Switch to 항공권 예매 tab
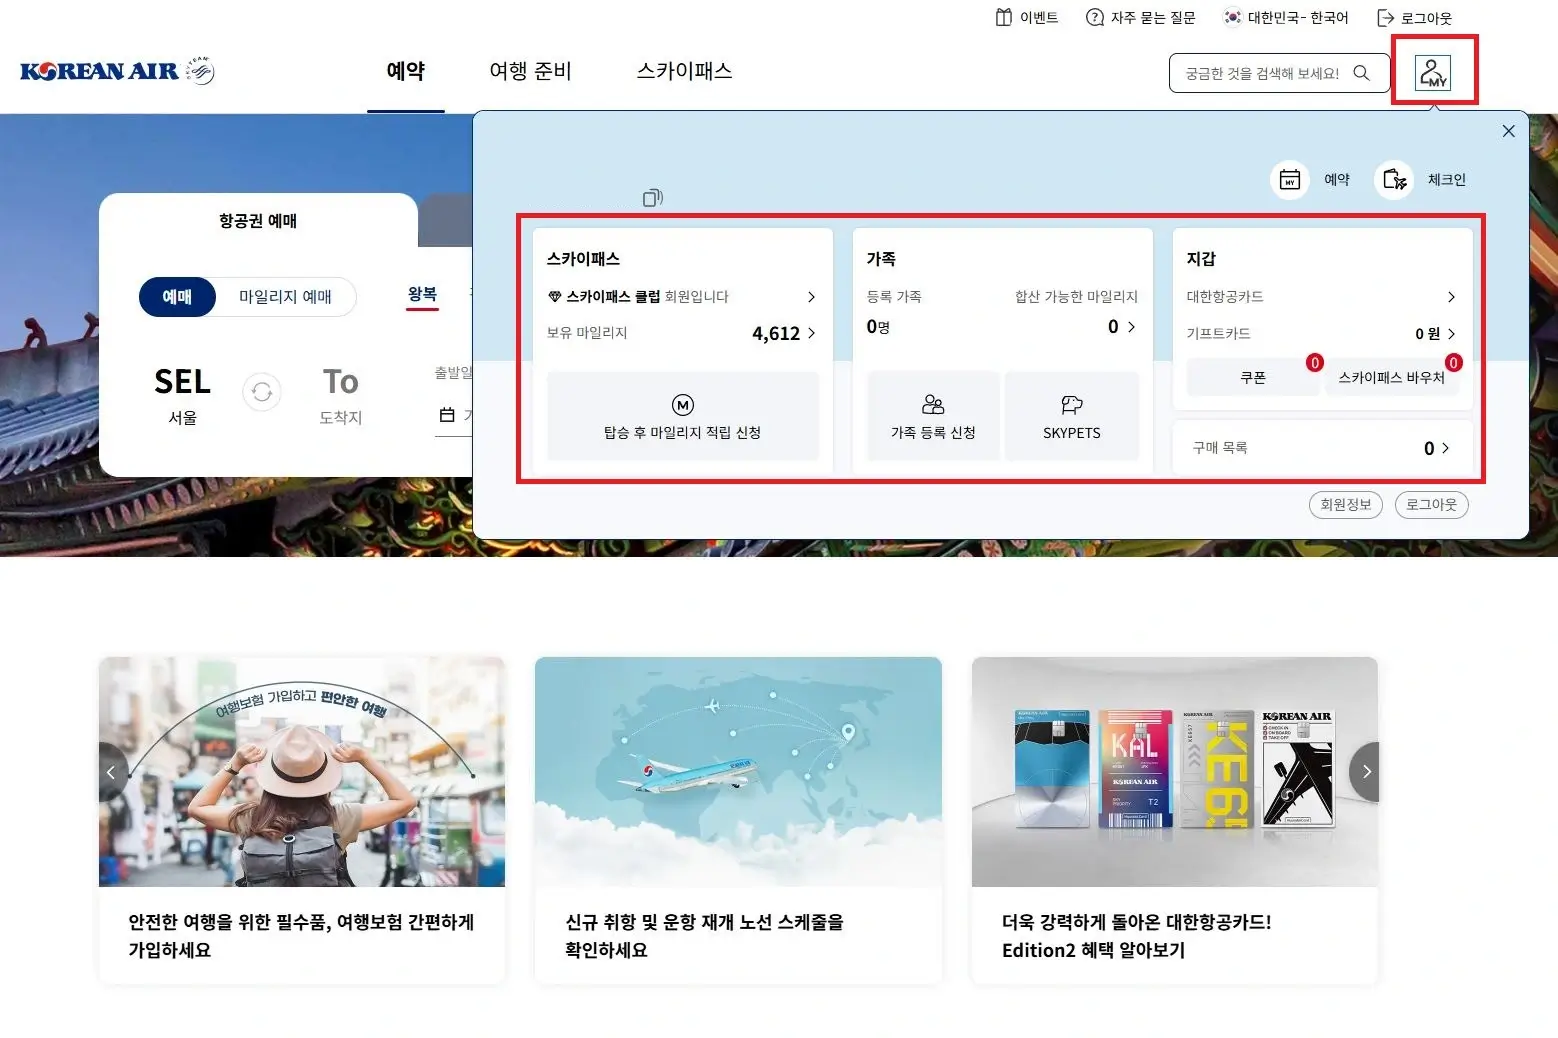 258,221
